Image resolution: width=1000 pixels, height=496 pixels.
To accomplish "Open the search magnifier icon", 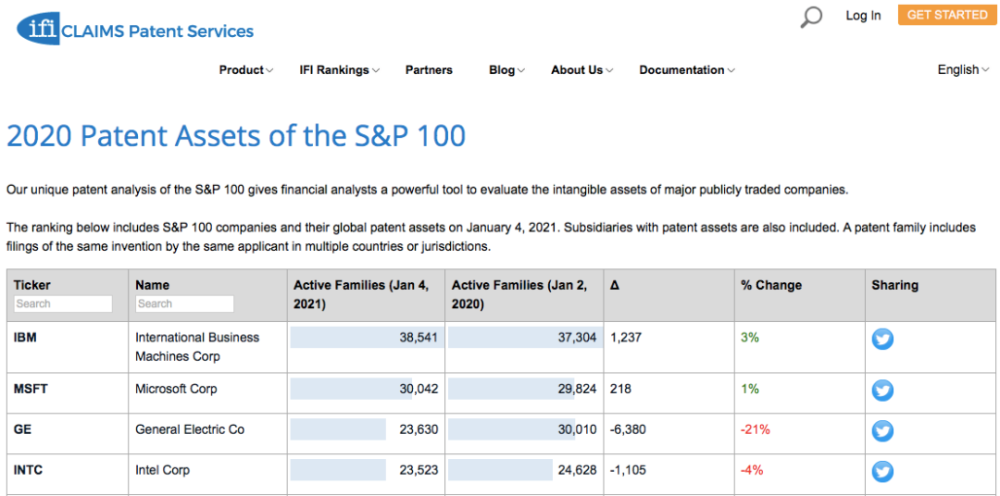I will point(811,17).
